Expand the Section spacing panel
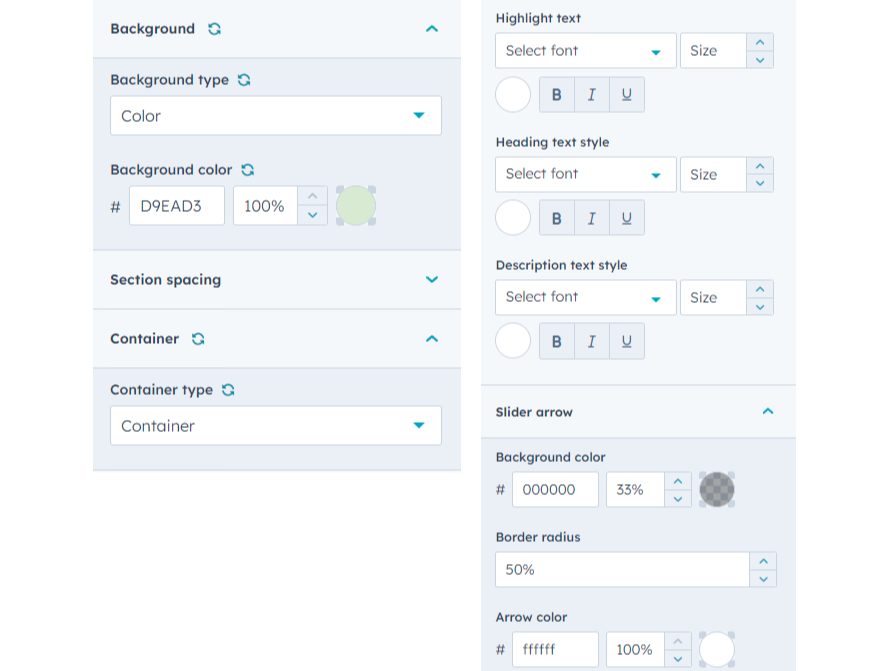Screen dimensions: 895x671 pyautogui.click(x=432, y=280)
